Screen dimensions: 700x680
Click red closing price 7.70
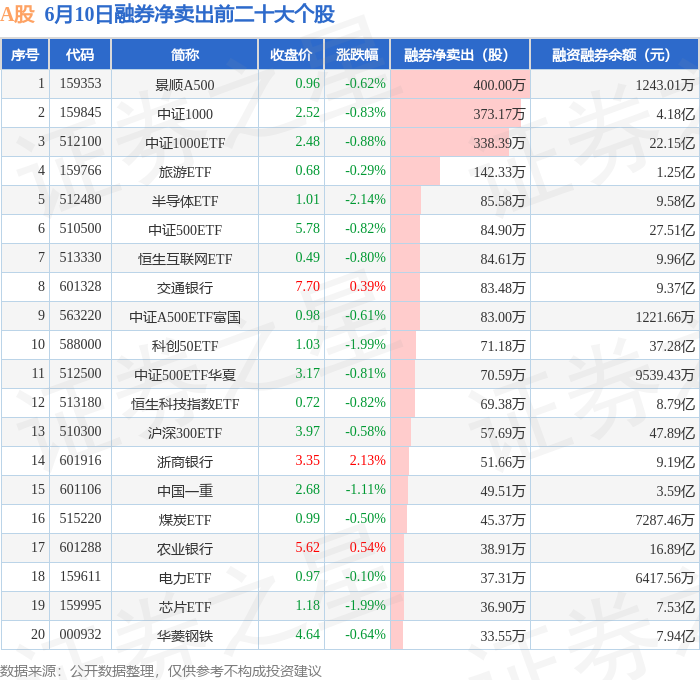[308, 286]
